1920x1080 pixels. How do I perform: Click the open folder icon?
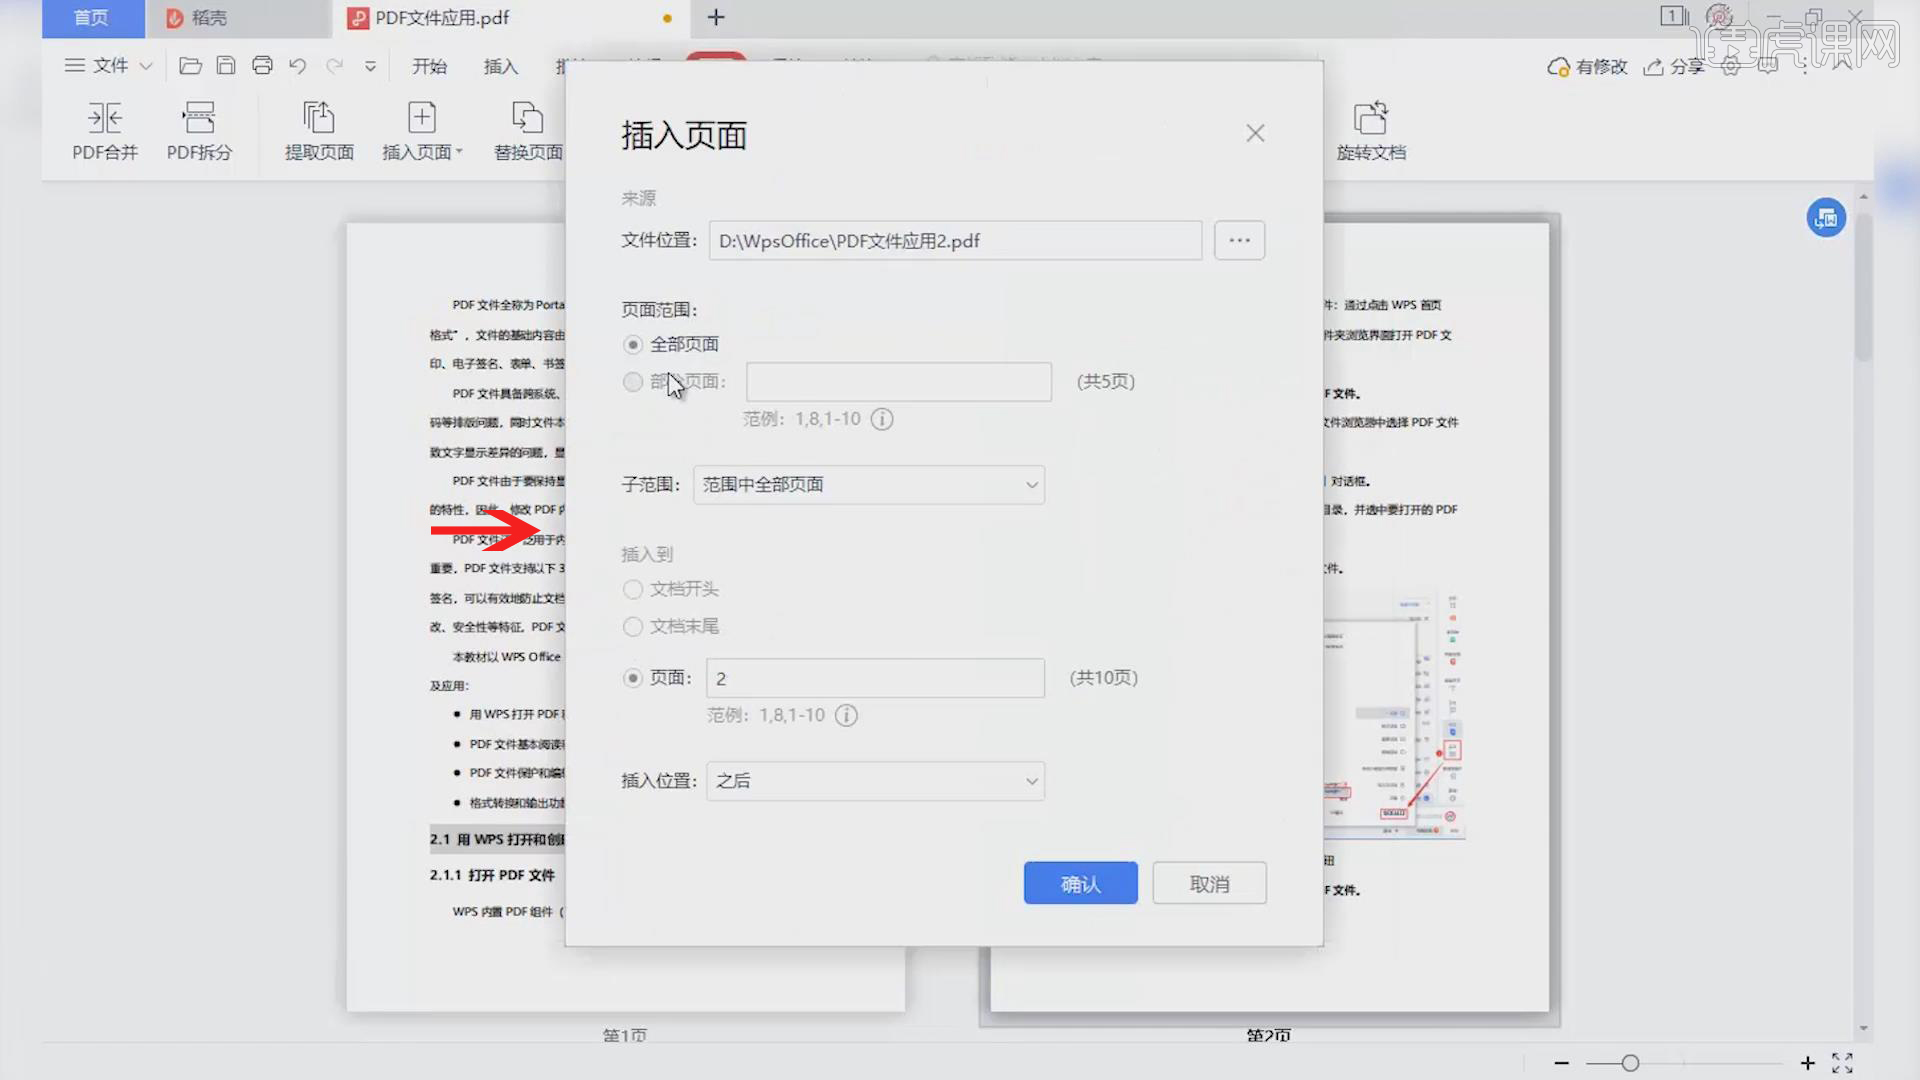point(190,66)
